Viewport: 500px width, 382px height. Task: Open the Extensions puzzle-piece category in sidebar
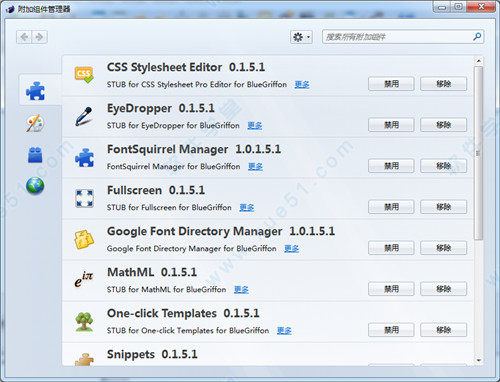tap(36, 91)
